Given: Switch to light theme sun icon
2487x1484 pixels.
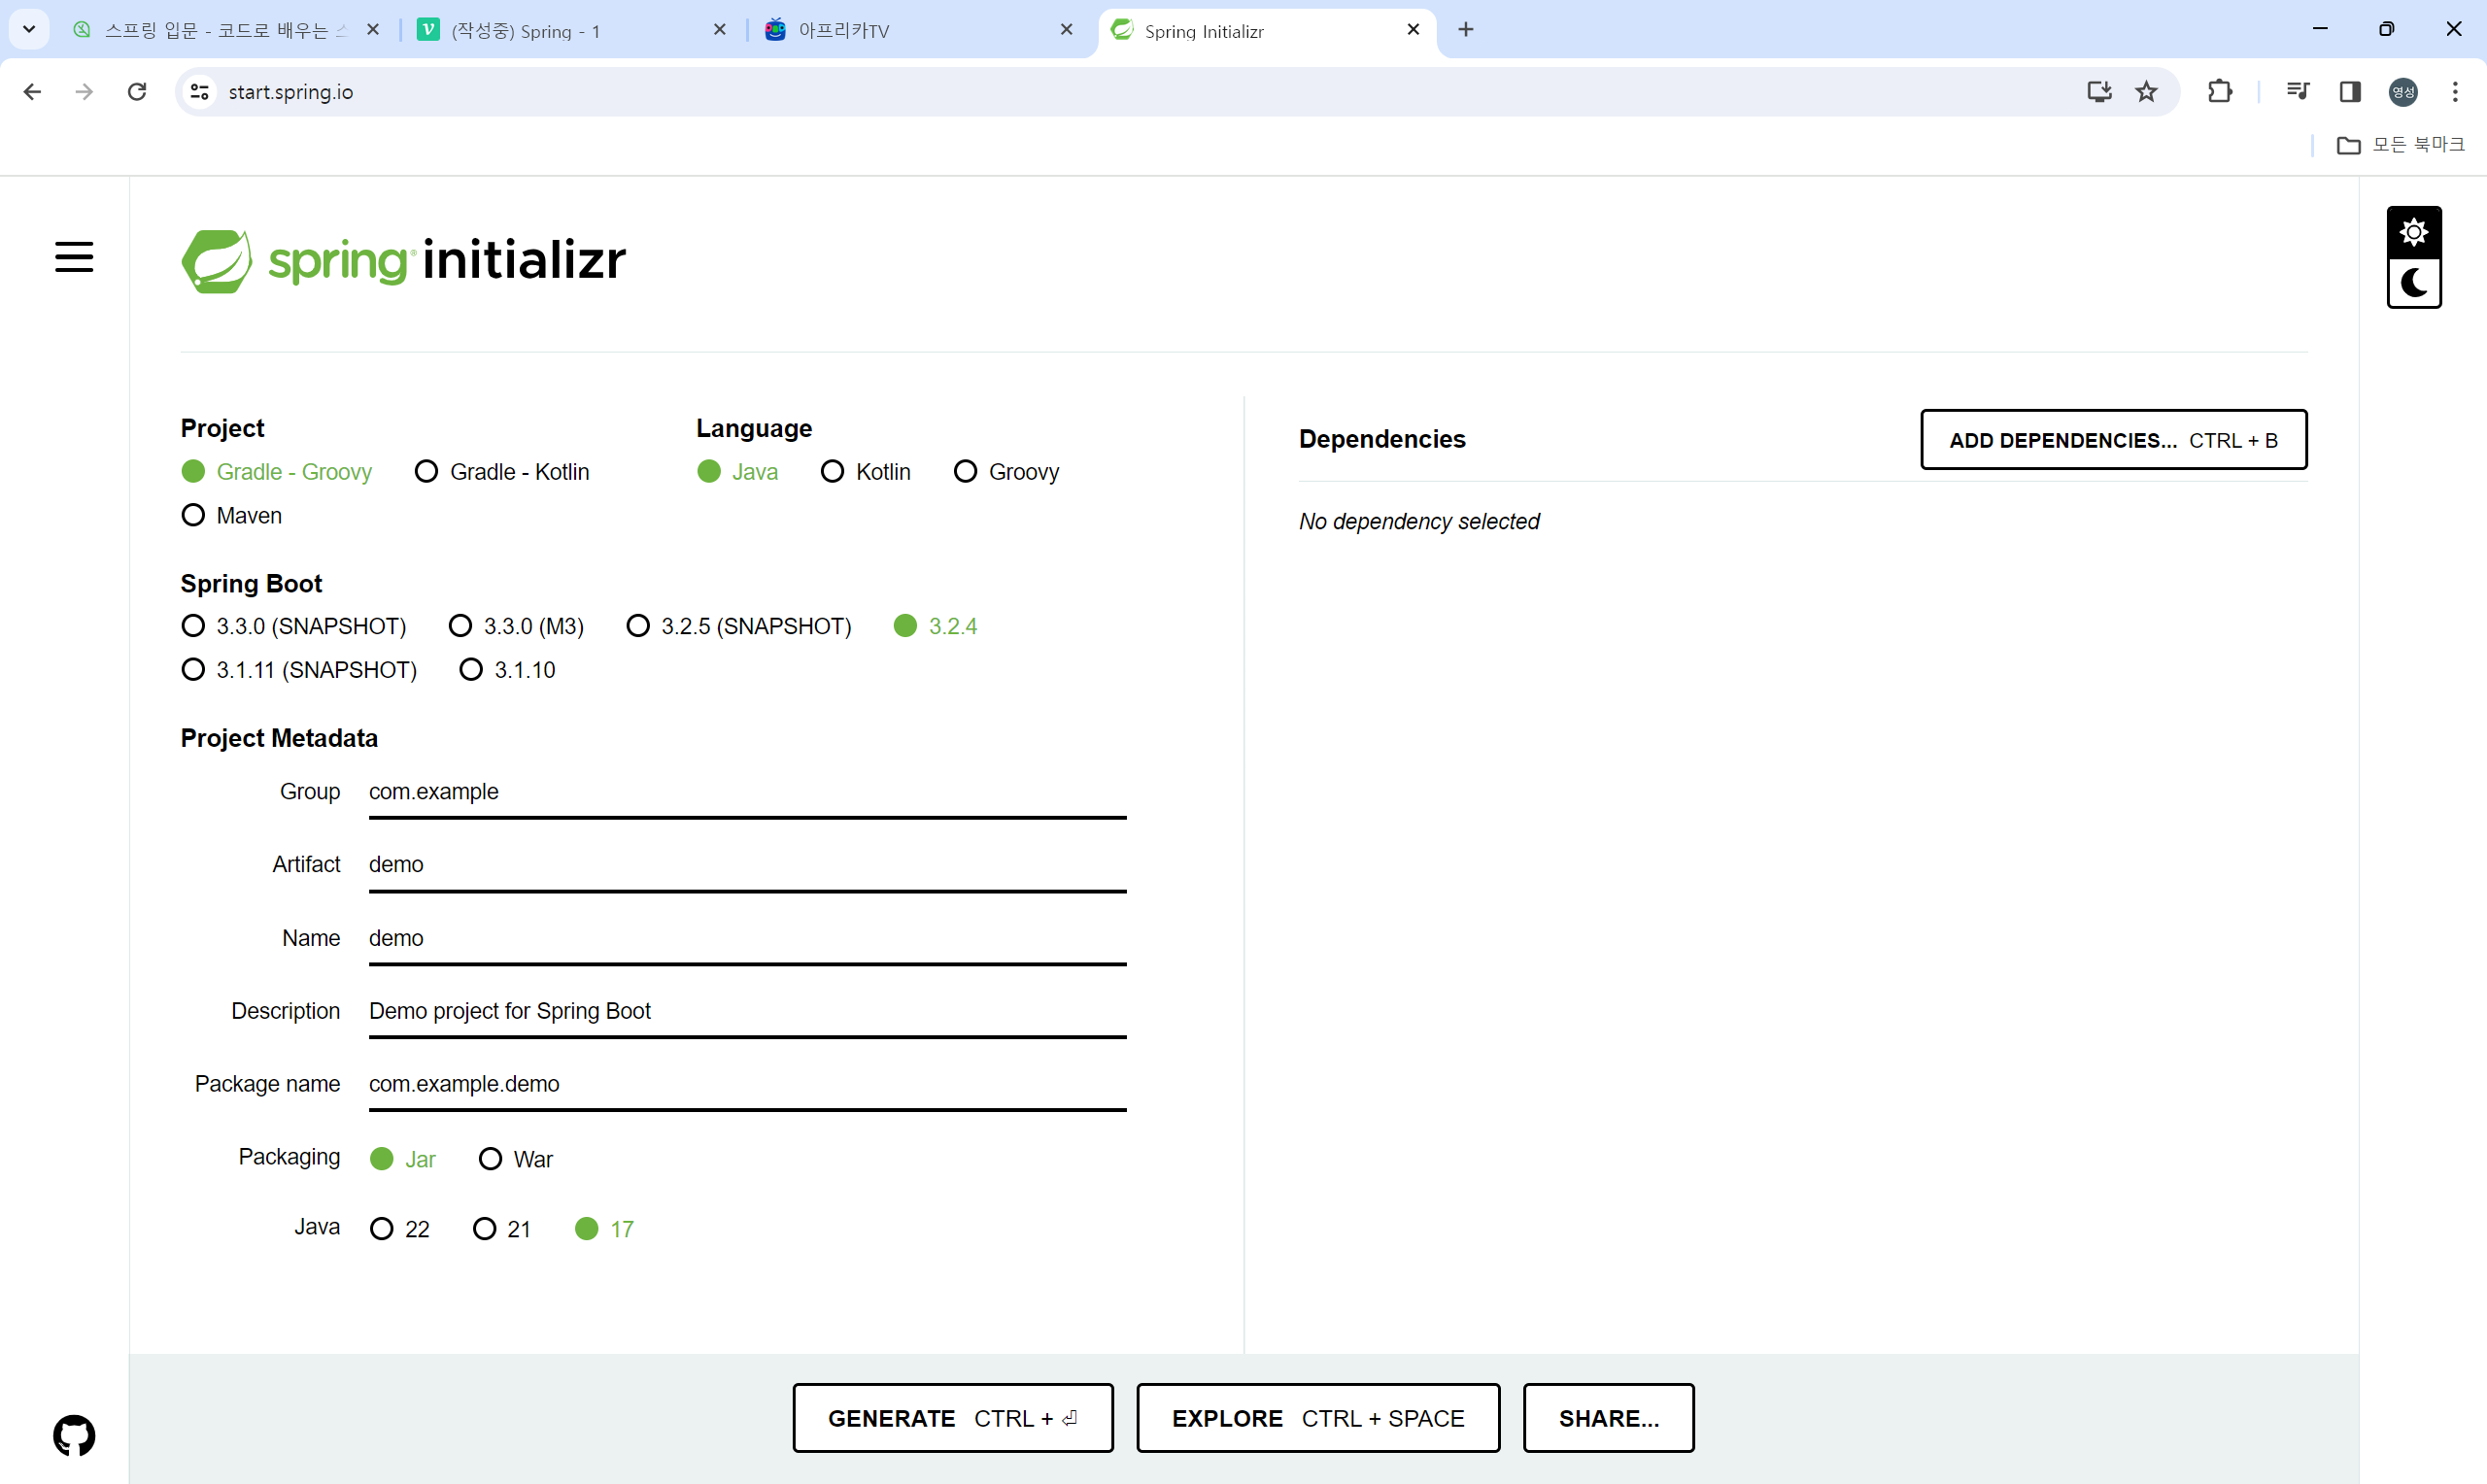Looking at the screenshot, I should (x=2413, y=232).
